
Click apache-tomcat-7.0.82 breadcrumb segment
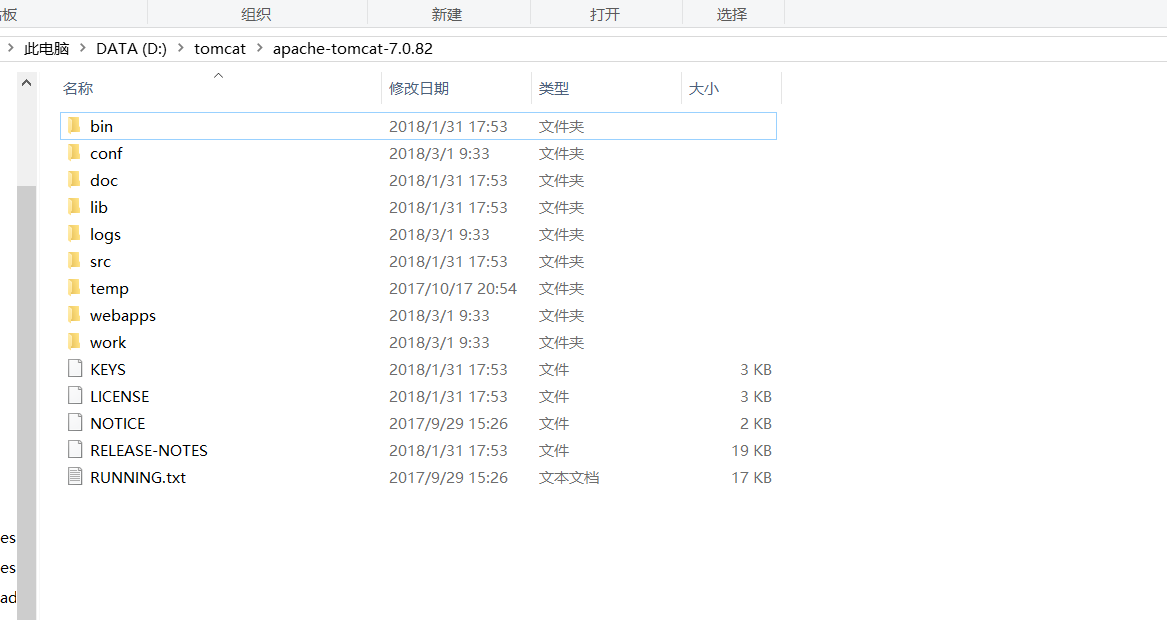pyautogui.click(x=352, y=48)
